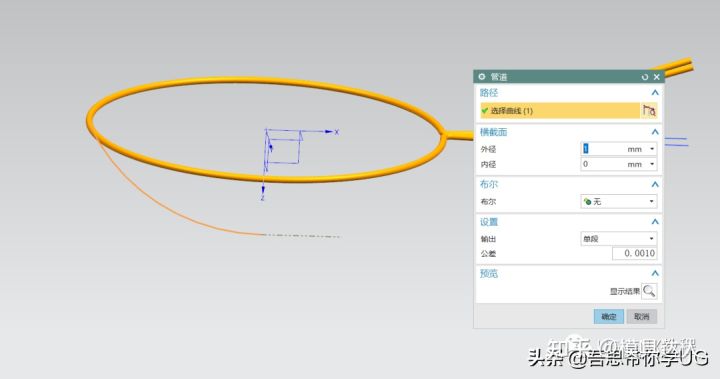Image resolution: width=720 pixels, height=379 pixels.
Task: Collapse the 路径 section
Action: (655, 93)
